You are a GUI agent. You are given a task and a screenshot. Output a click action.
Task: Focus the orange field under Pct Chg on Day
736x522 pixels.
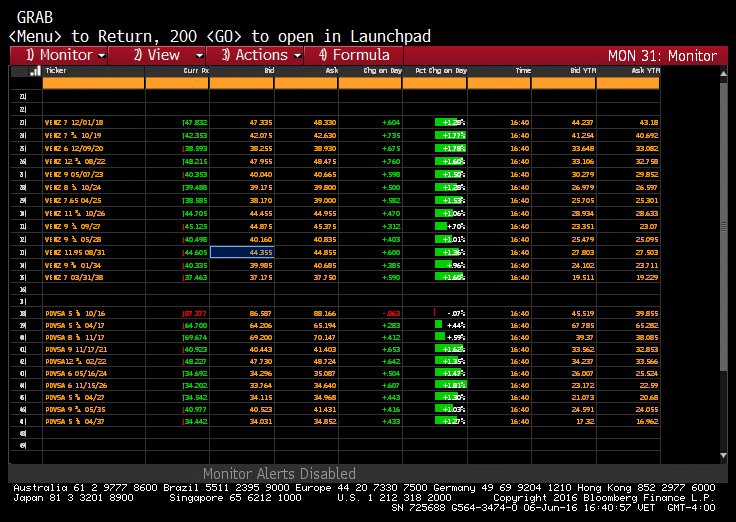[x=435, y=83]
